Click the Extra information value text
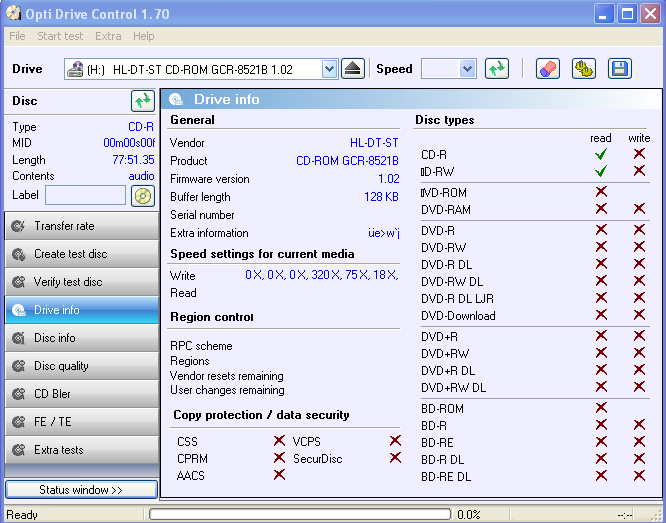This screenshot has width=666, height=523. (x=384, y=233)
